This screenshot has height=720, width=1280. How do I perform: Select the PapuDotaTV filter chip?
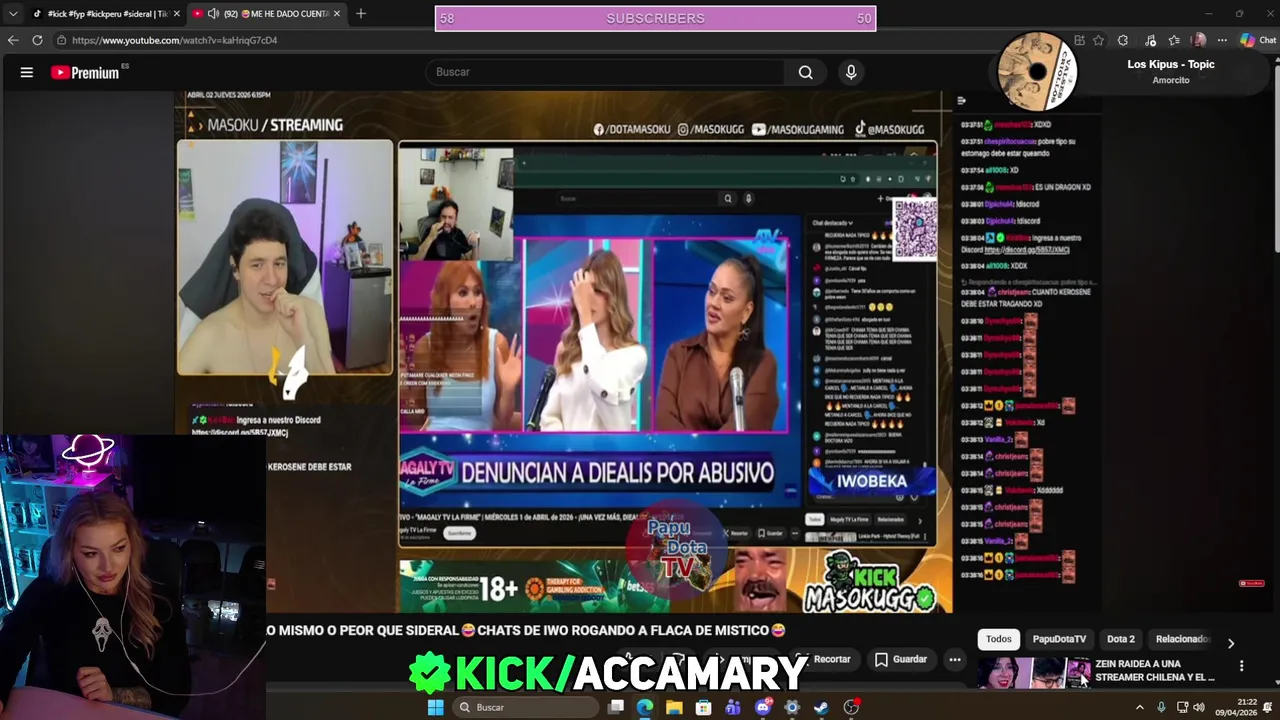pos(1059,639)
